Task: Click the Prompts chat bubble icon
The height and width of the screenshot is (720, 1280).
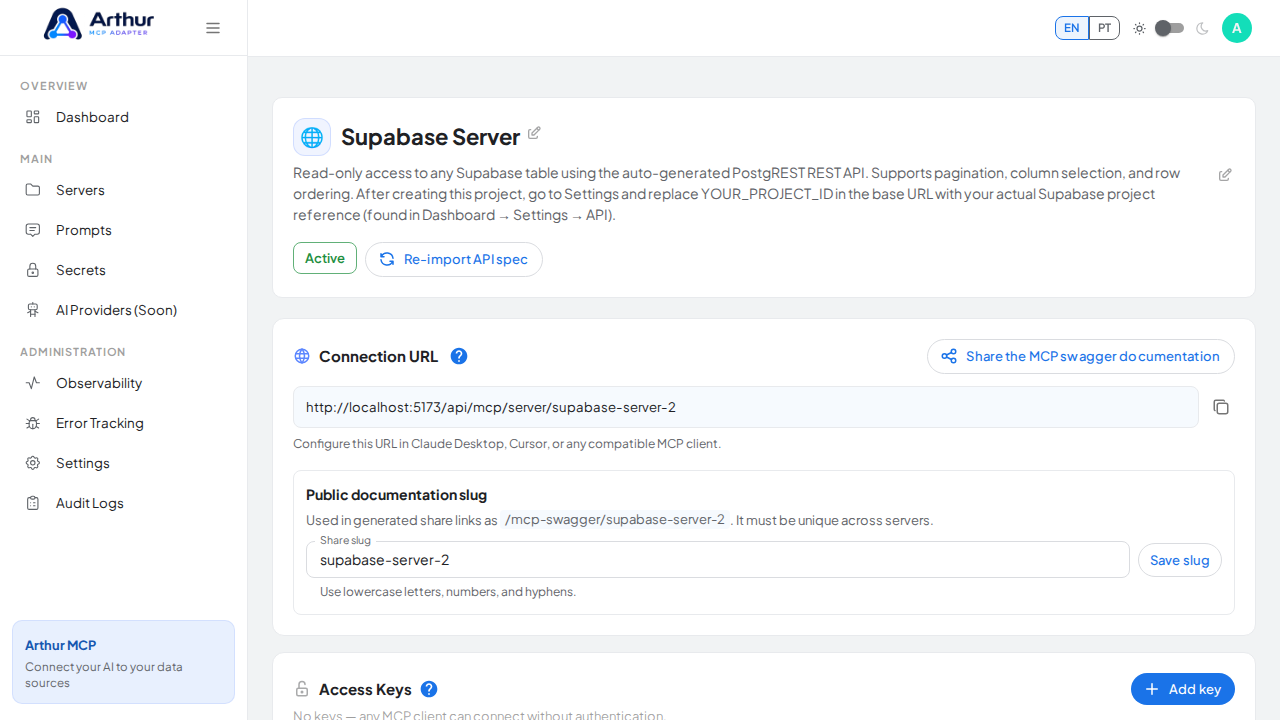Action: [x=33, y=230]
